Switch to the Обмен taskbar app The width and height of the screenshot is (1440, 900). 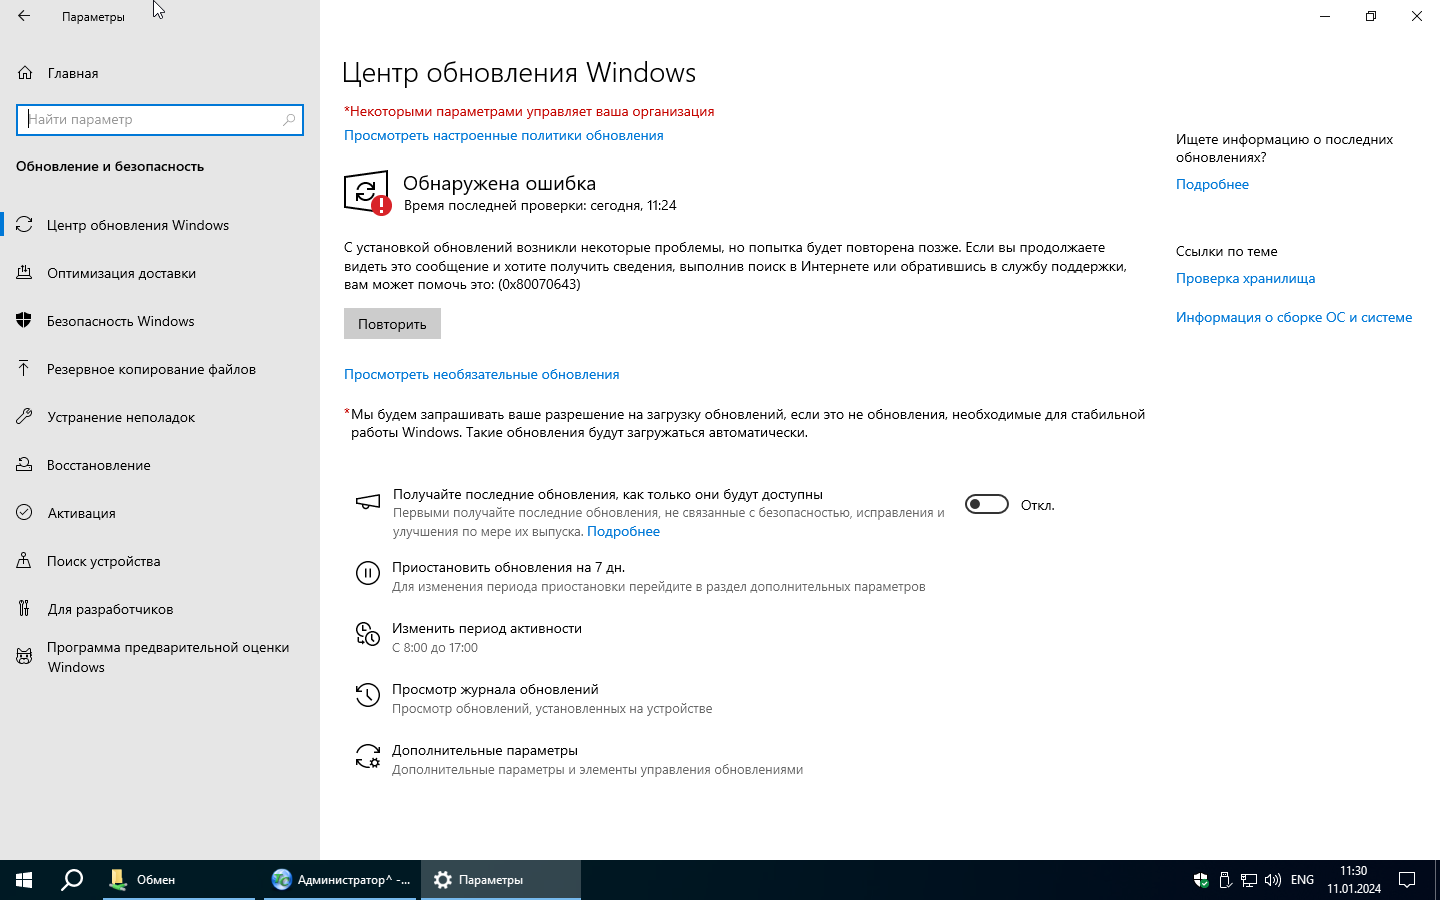[x=179, y=880]
